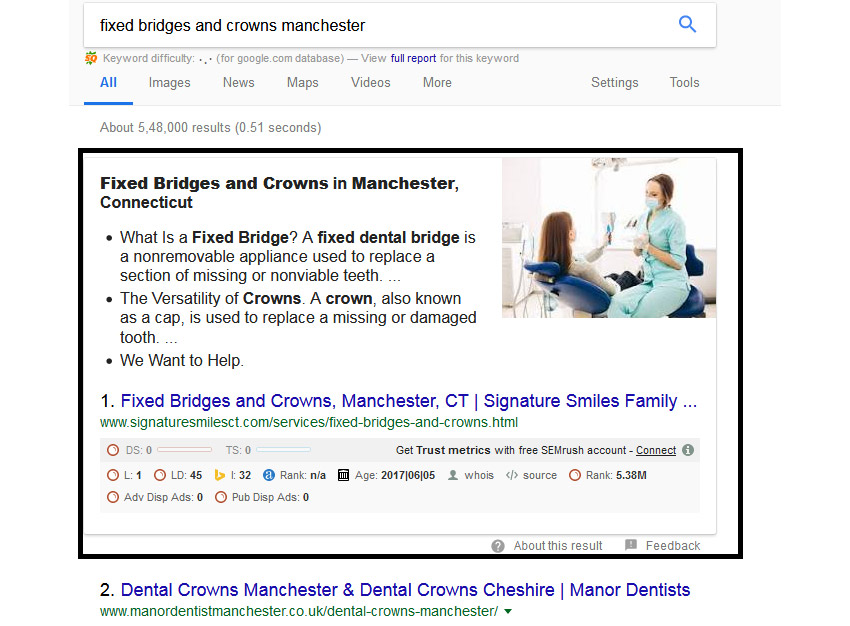This screenshot has width=850, height=626.
Task: Click the LD: 45 circle icon
Action: 160,475
